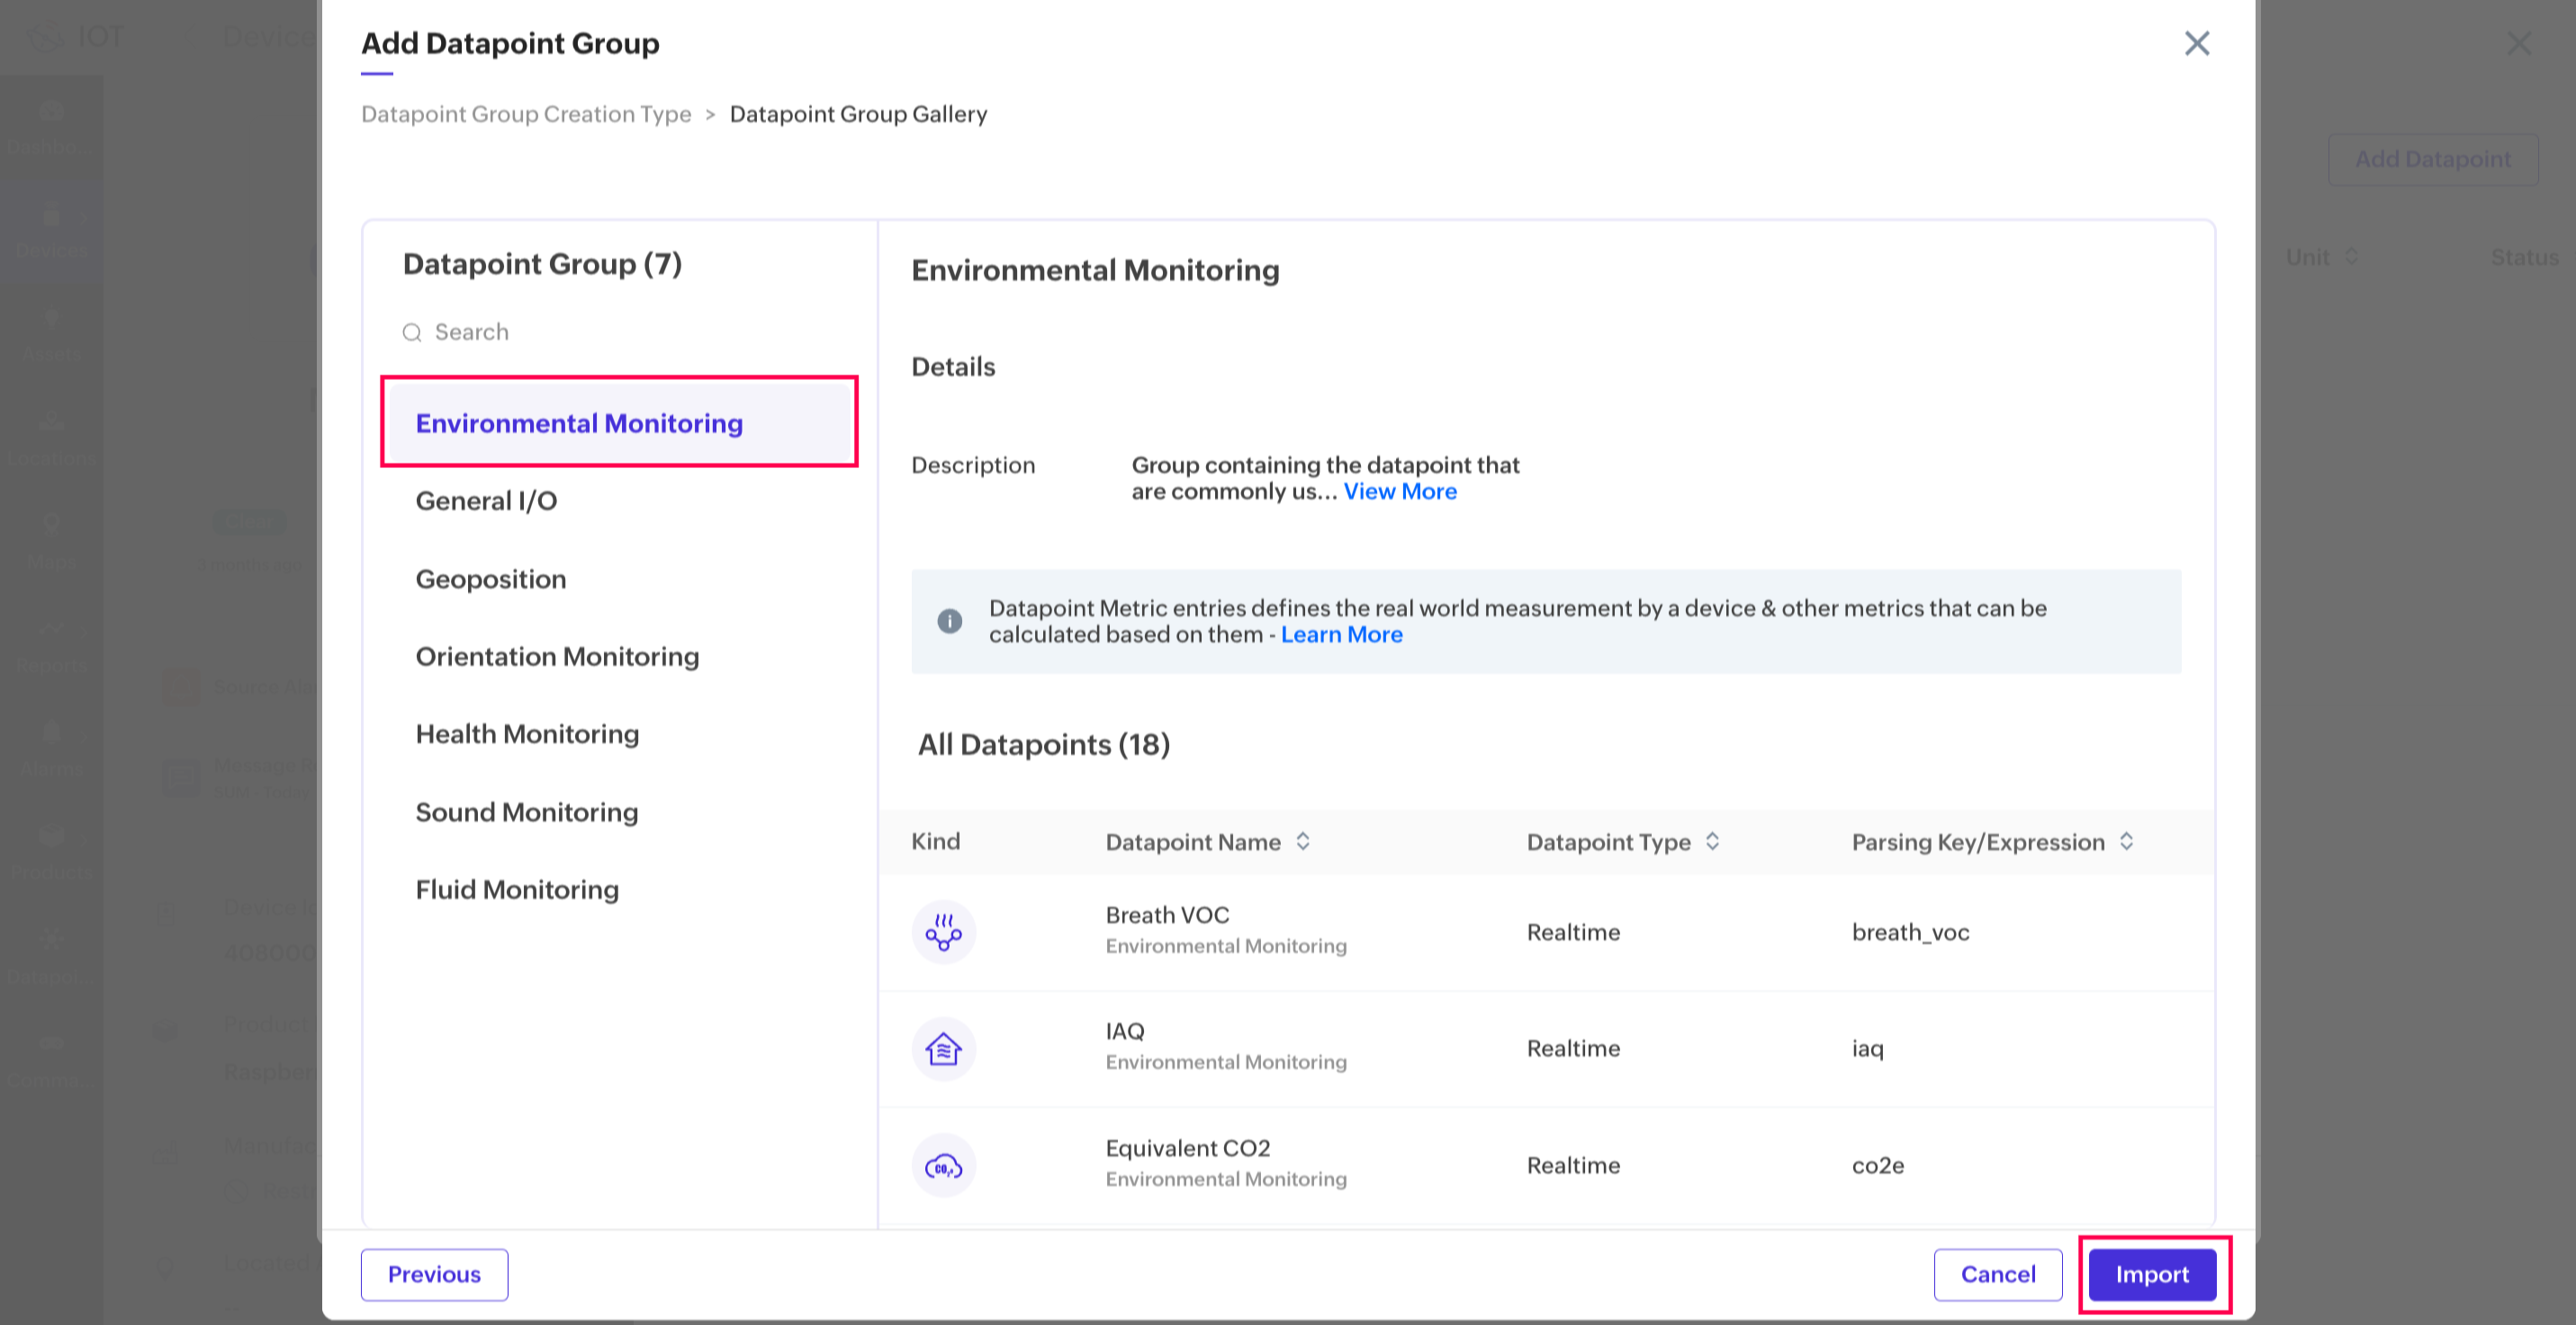Open Fluid Monitoring group
The image size is (2576, 1325).
coord(517,890)
